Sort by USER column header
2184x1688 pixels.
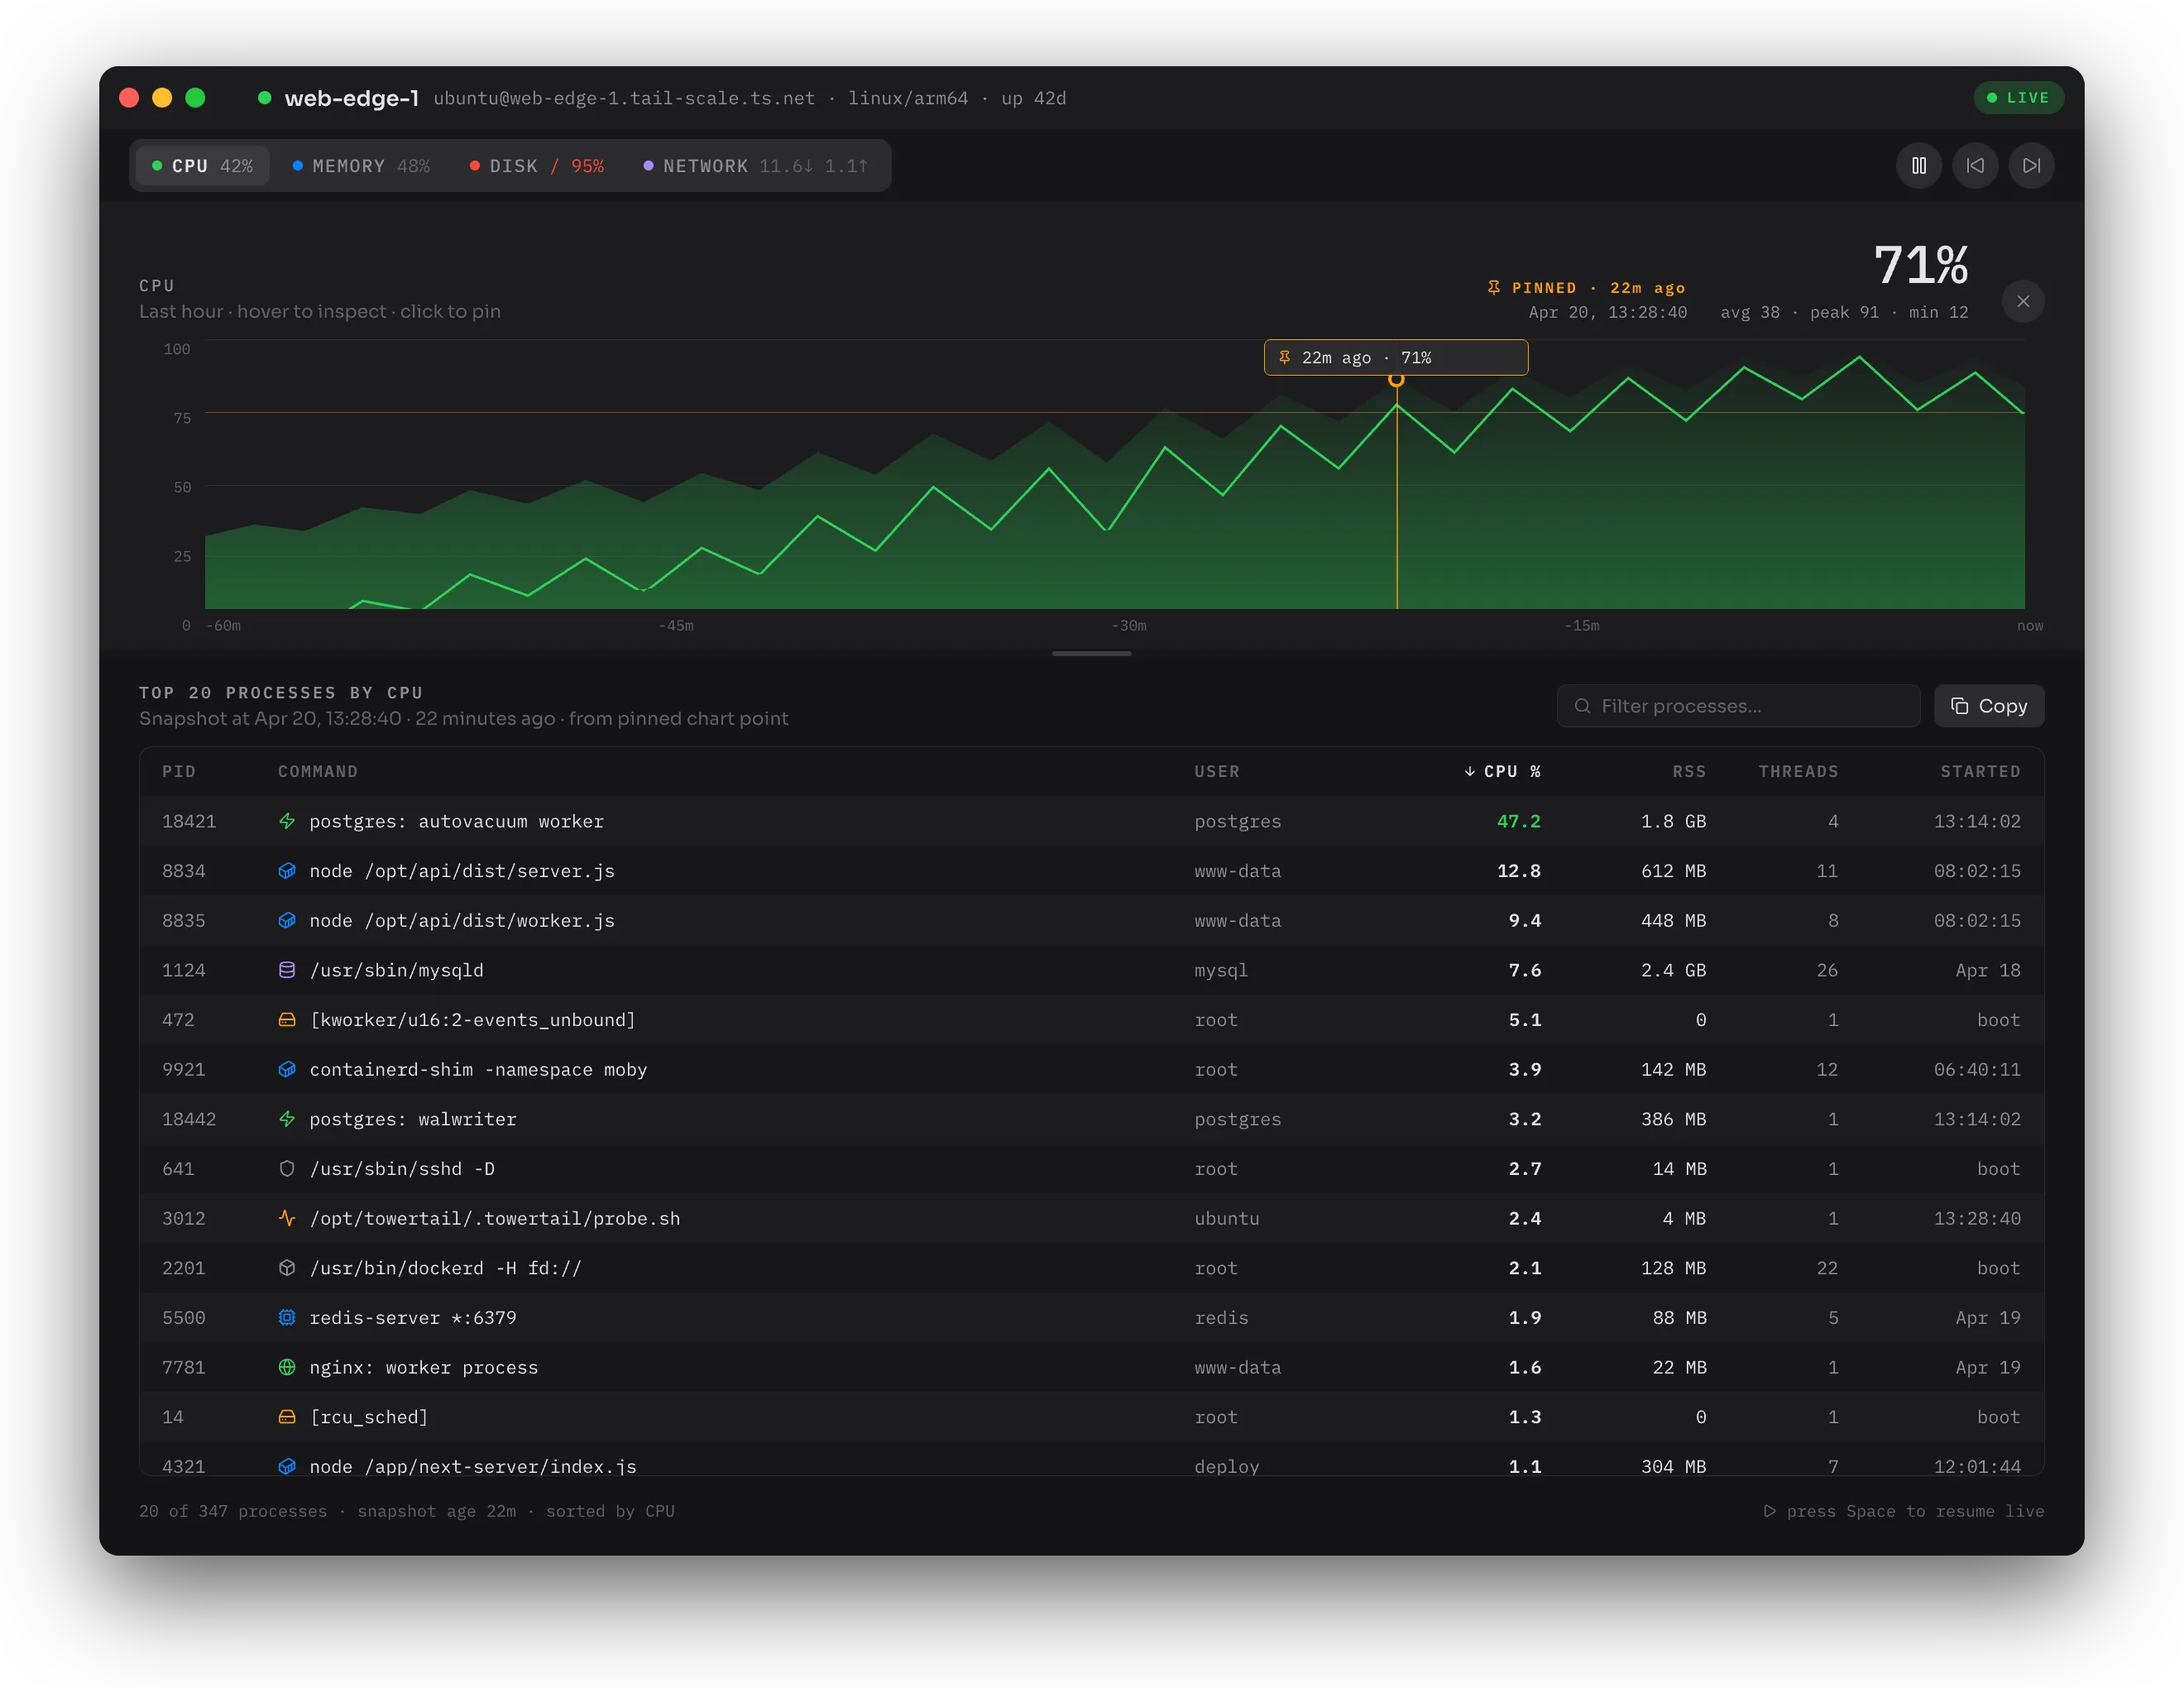pyautogui.click(x=1217, y=771)
